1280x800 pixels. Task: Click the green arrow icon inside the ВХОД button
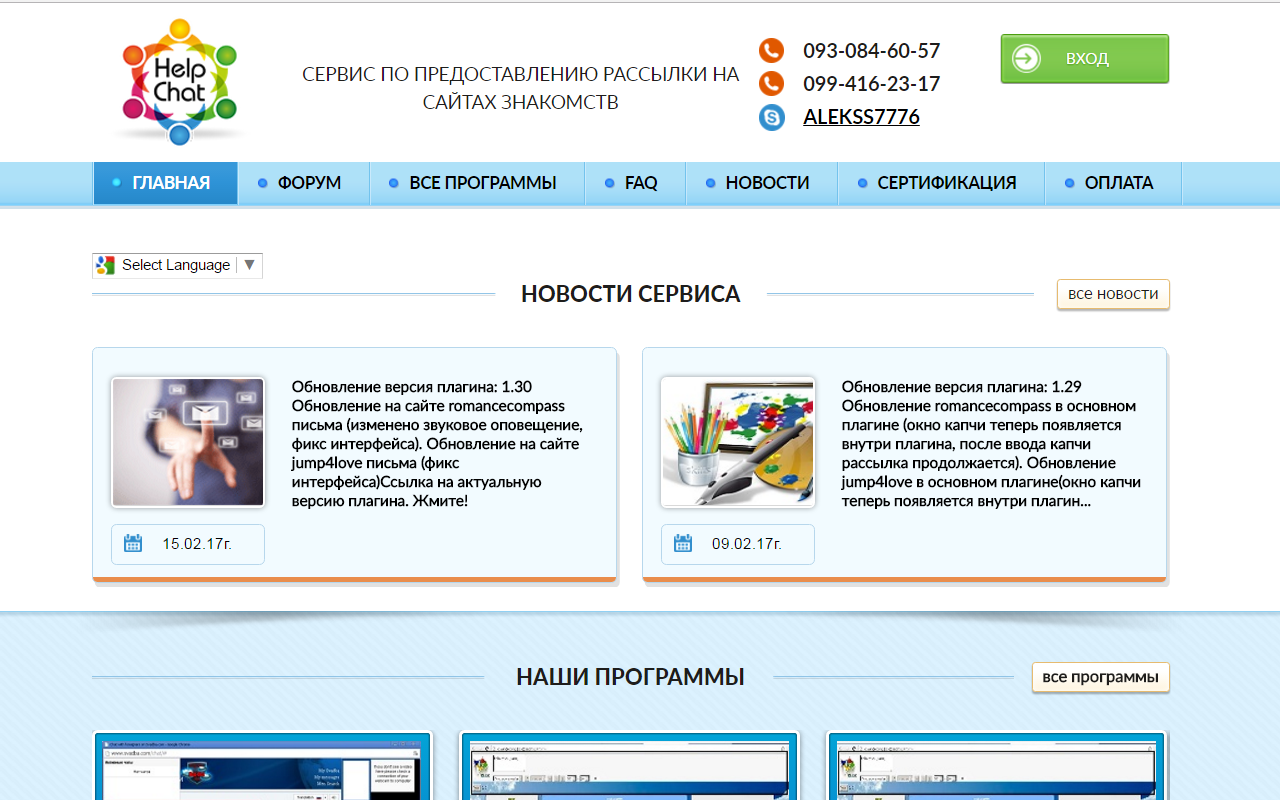pyautogui.click(x=1025, y=58)
